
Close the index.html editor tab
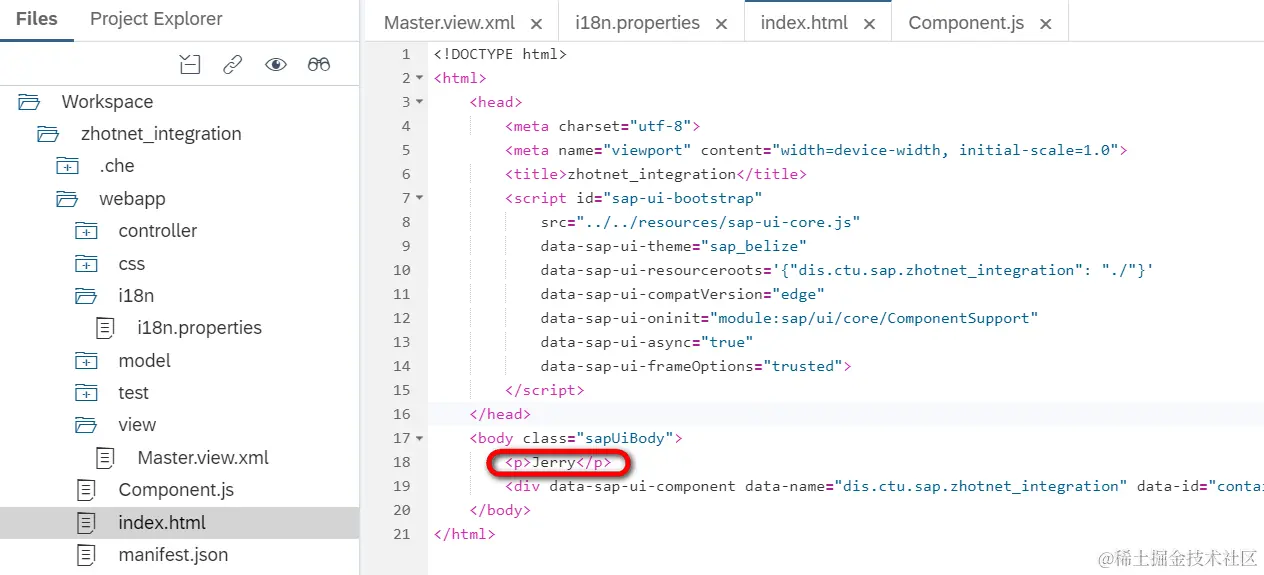[869, 24]
